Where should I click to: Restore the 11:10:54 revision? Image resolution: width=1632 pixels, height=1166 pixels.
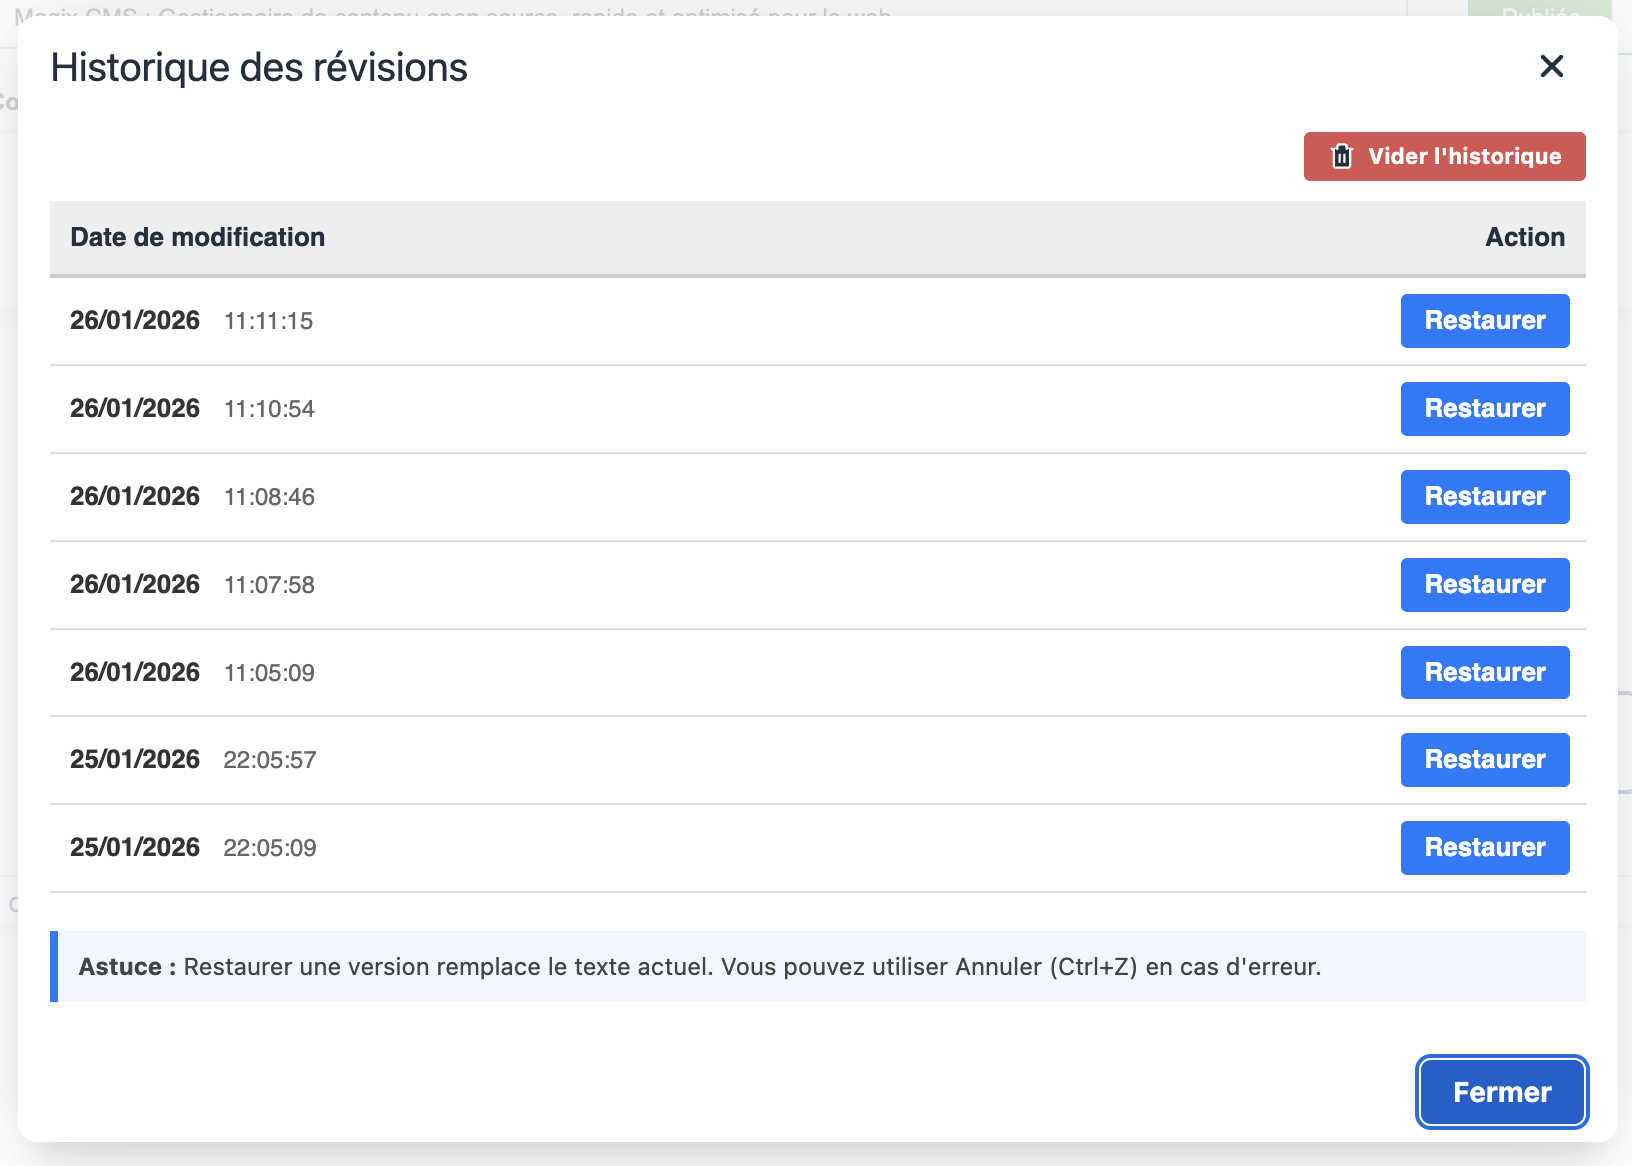(1484, 409)
